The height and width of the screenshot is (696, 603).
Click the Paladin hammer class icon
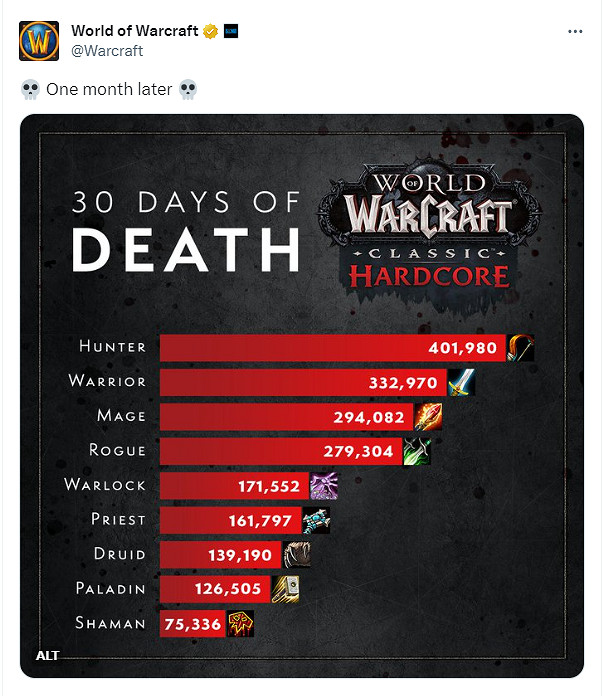[x=285, y=589]
